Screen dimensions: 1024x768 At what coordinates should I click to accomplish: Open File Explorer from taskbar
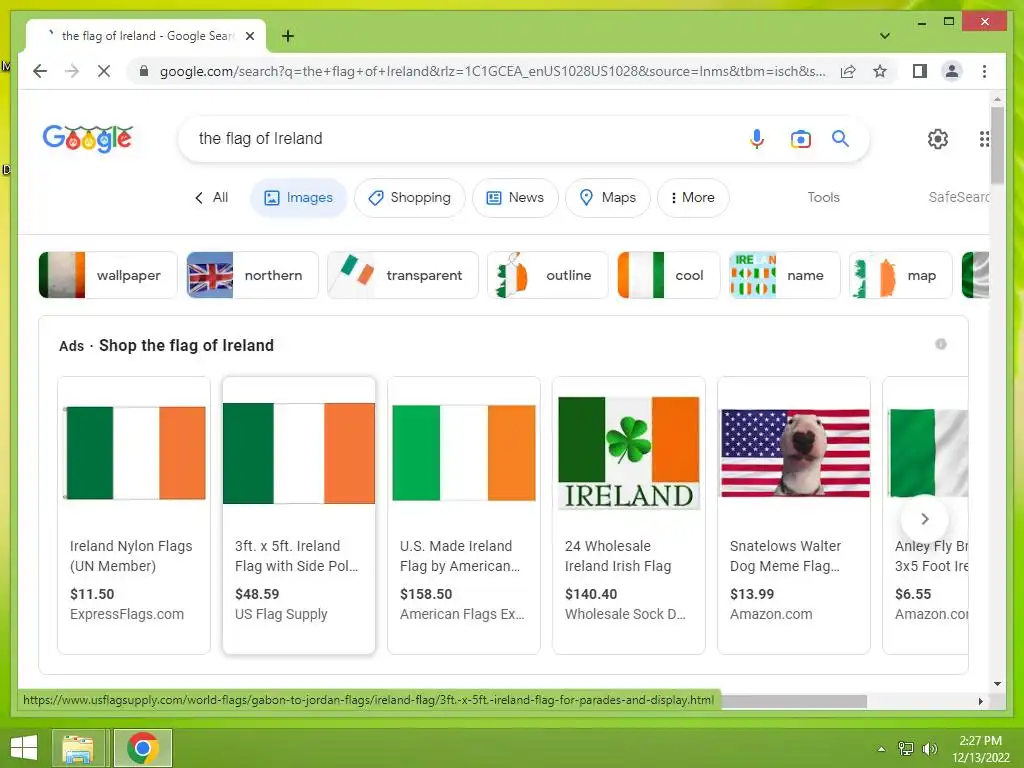pyautogui.click(x=78, y=748)
